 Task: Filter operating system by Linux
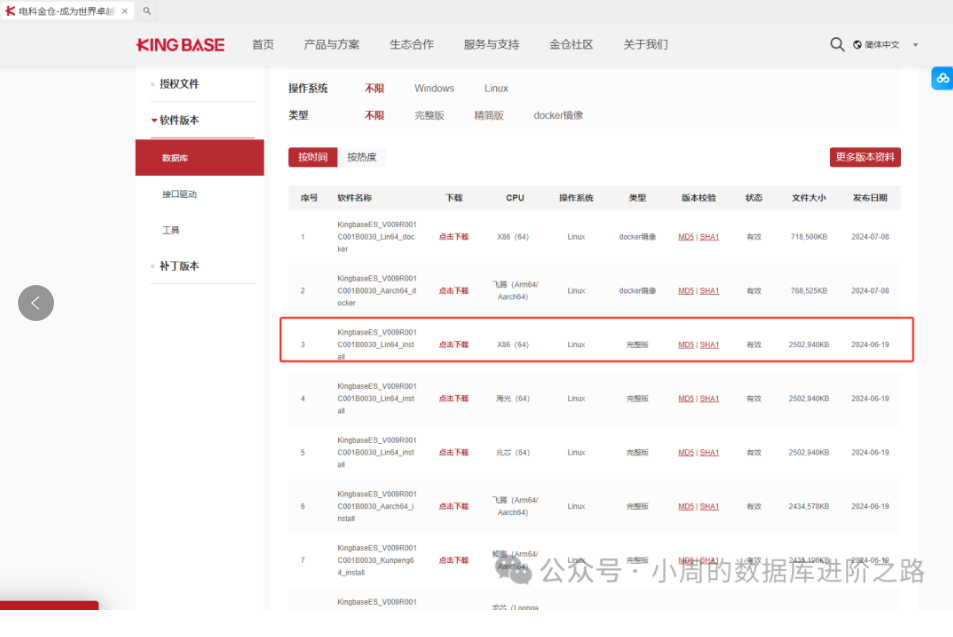coord(496,89)
